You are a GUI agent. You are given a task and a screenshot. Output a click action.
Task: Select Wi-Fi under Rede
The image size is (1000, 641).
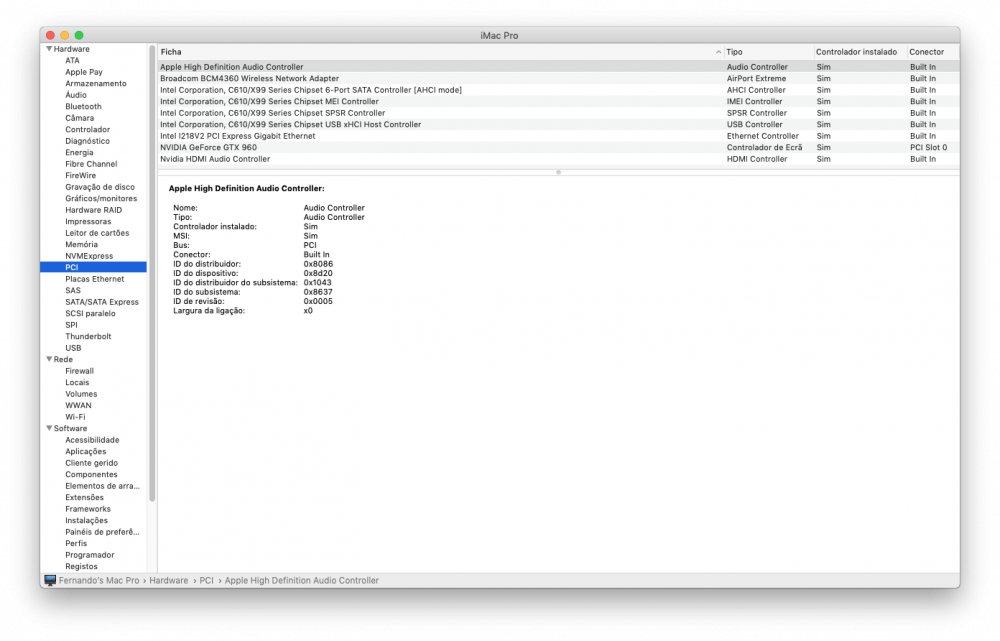pyautogui.click(x=75, y=416)
